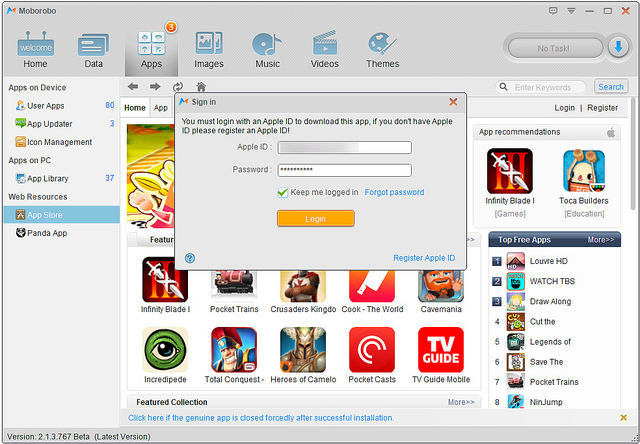Click the promotional banner image
The image size is (640, 444).
tap(151, 176)
